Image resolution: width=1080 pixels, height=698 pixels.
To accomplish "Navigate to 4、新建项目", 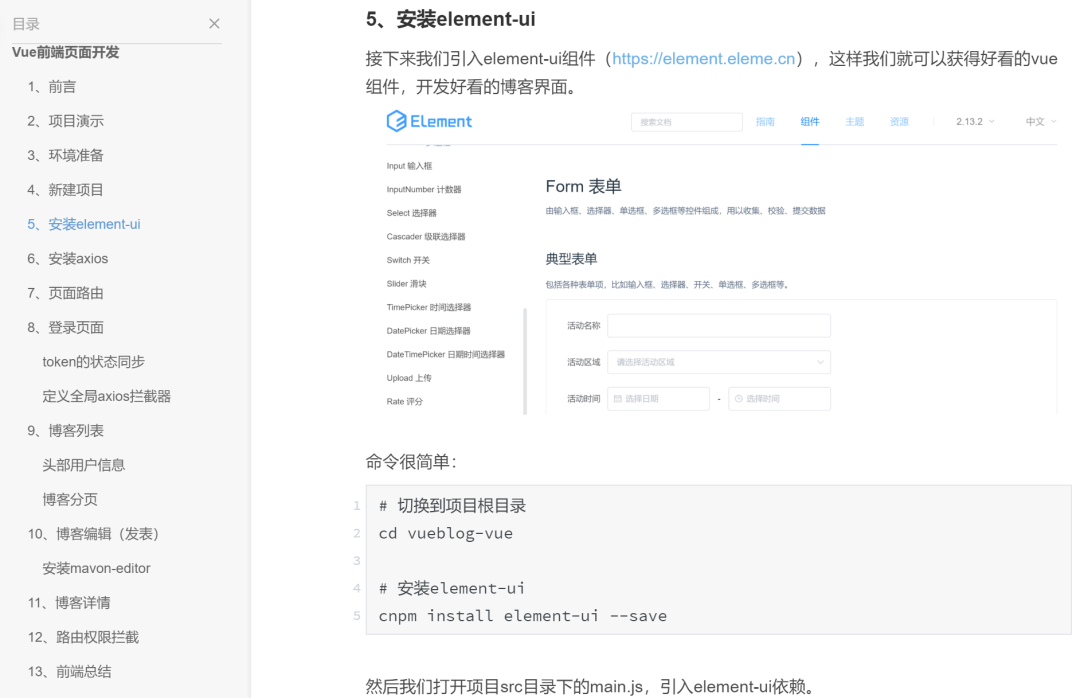I will click(x=65, y=190).
